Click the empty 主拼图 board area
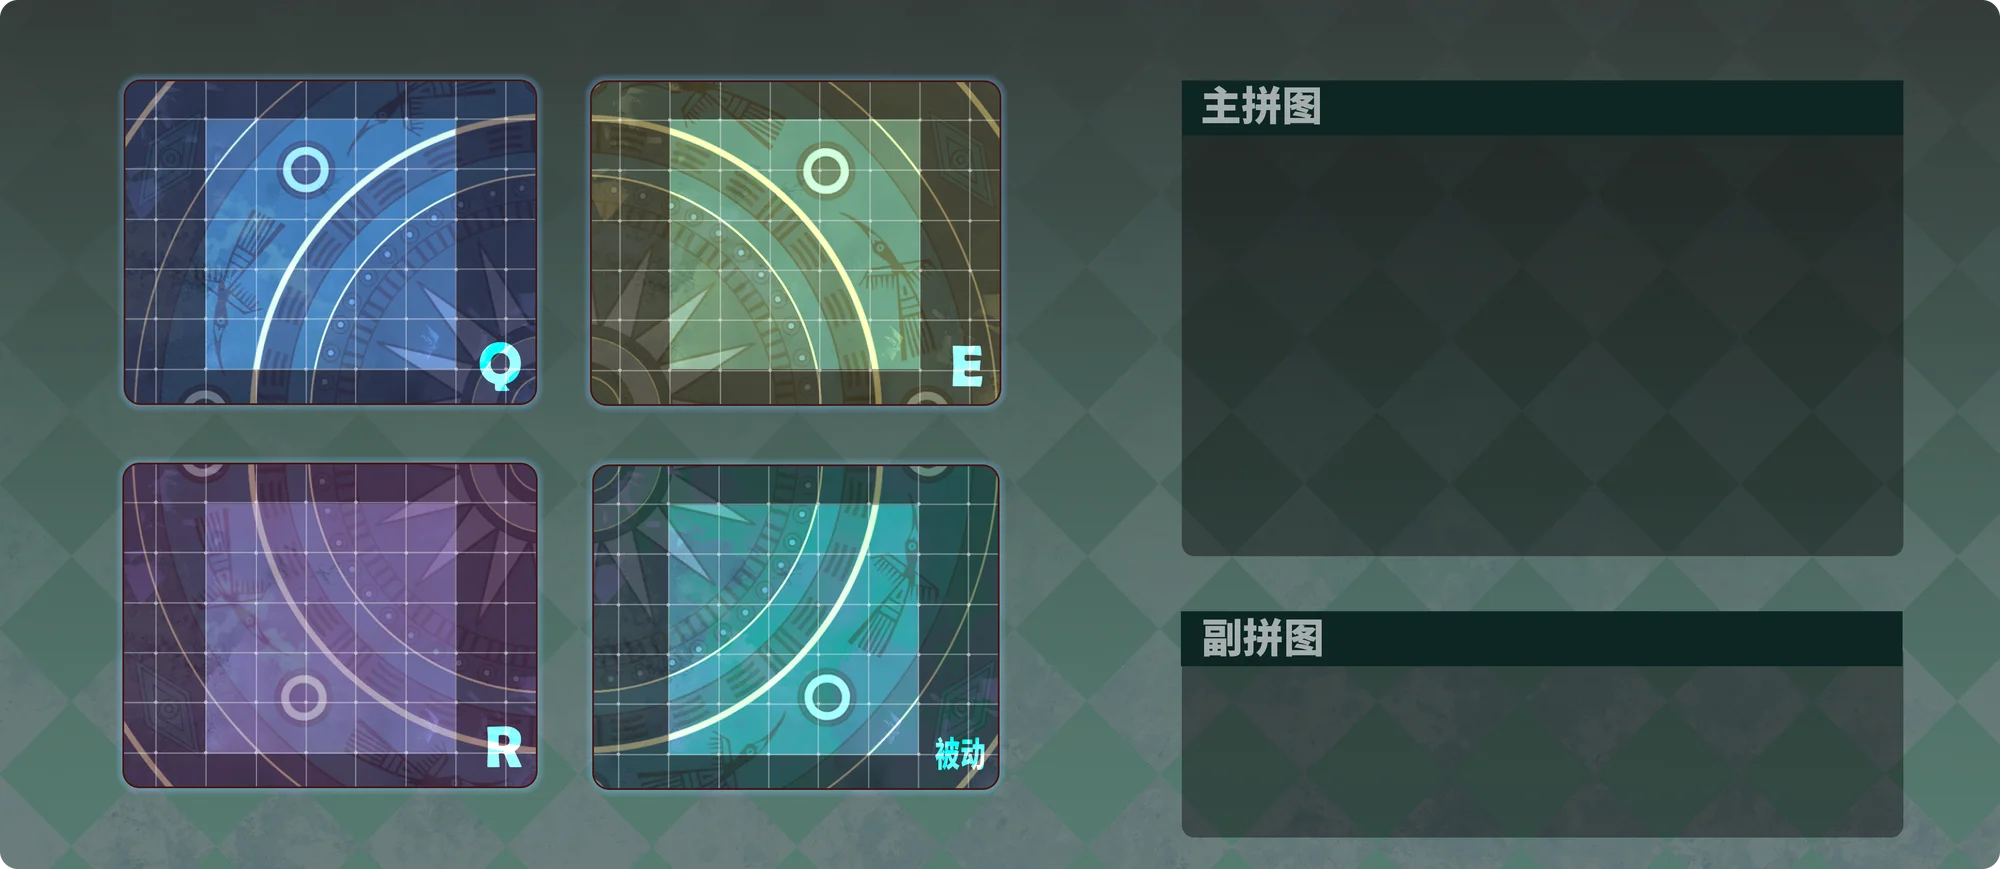 click(x=1542, y=345)
